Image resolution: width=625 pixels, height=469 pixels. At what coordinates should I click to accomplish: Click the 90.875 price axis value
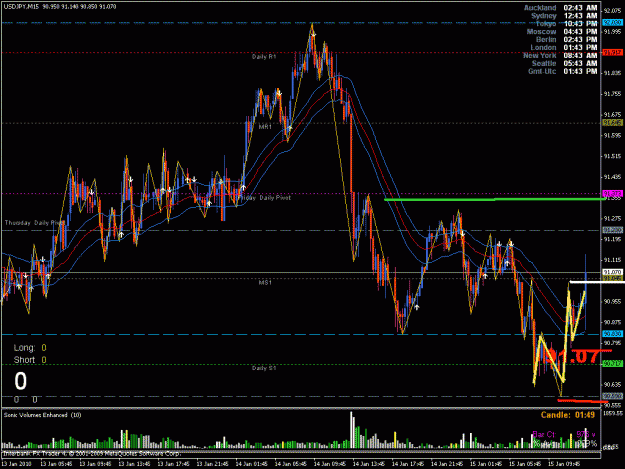coord(613,322)
